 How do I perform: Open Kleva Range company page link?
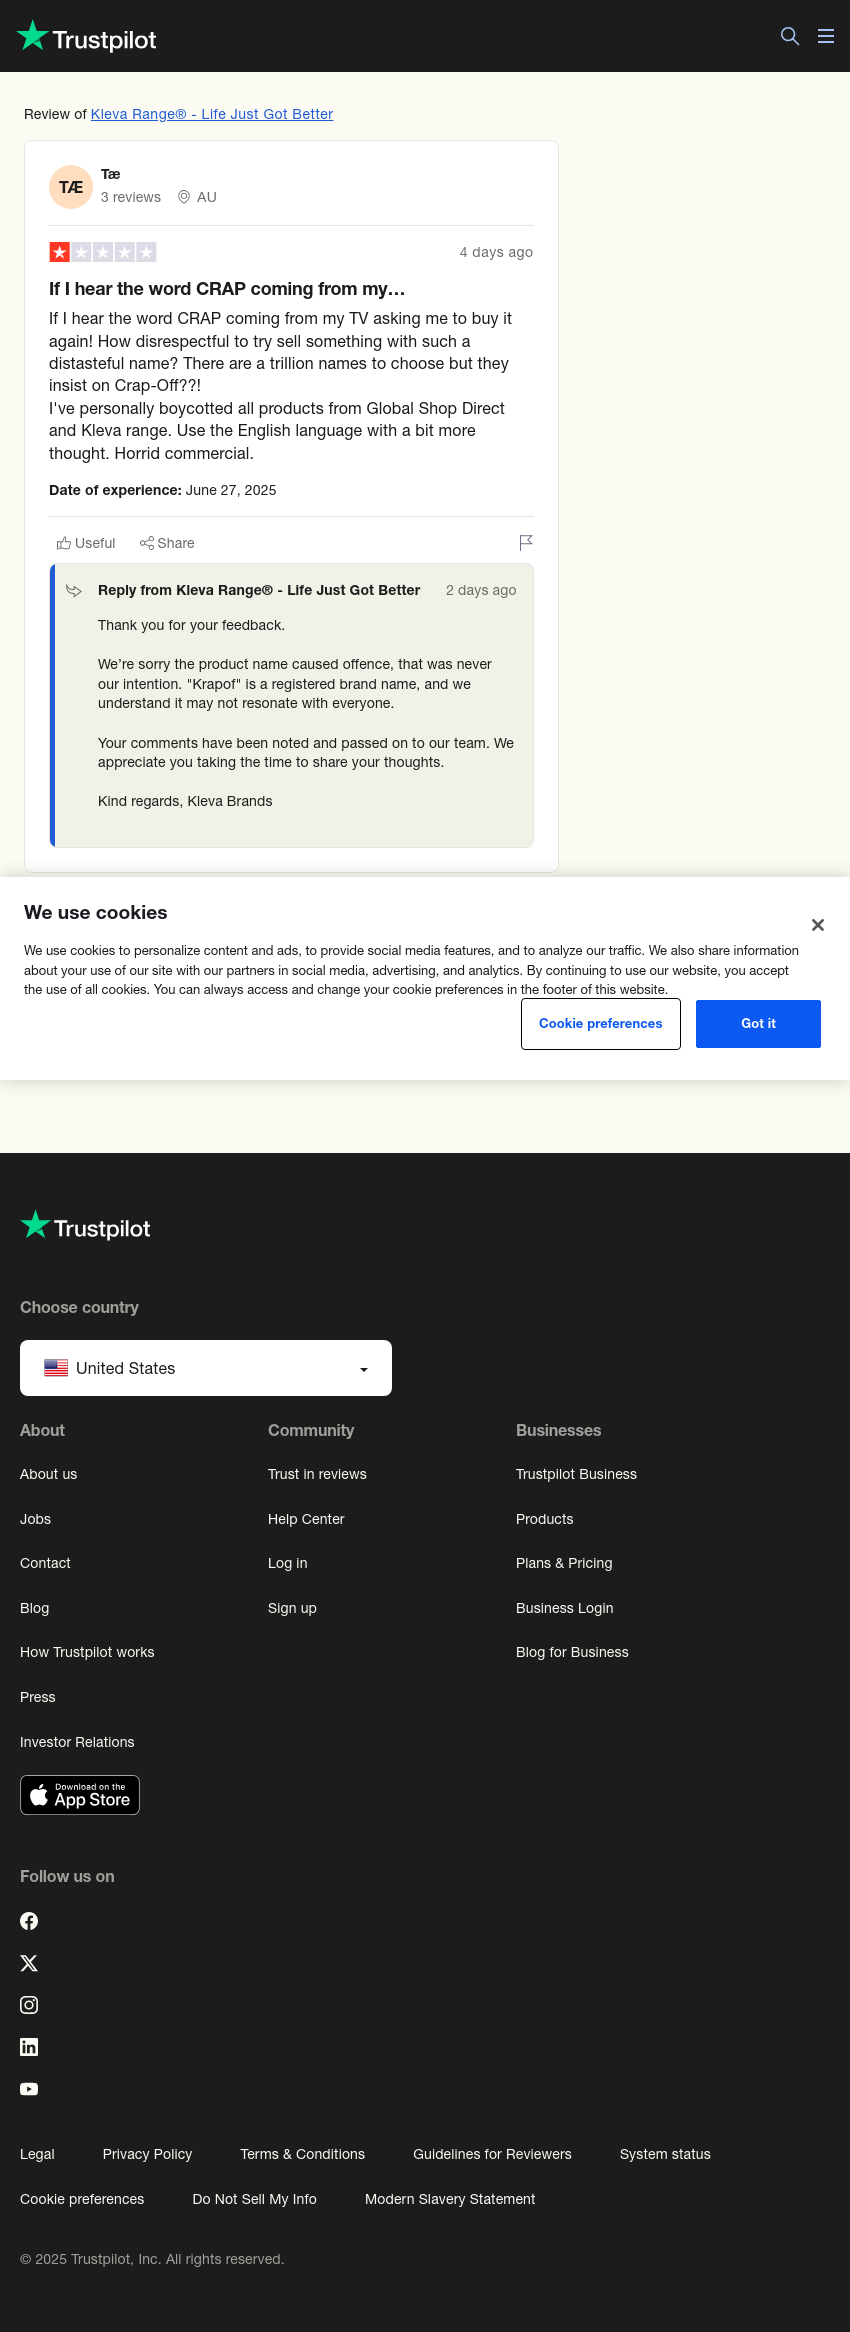point(212,114)
